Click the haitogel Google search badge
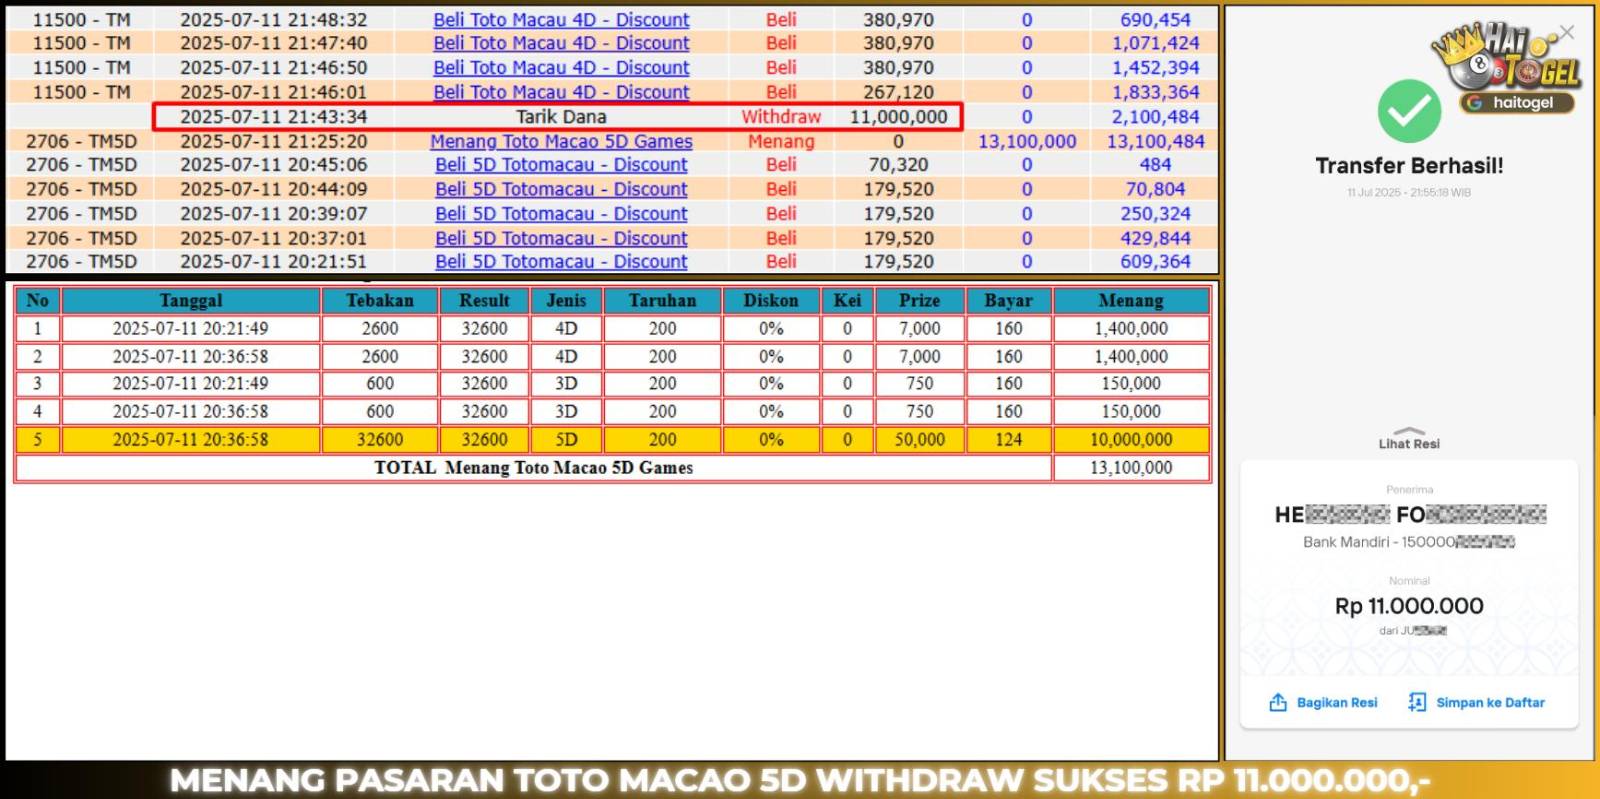1600x799 pixels. (x=1517, y=102)
